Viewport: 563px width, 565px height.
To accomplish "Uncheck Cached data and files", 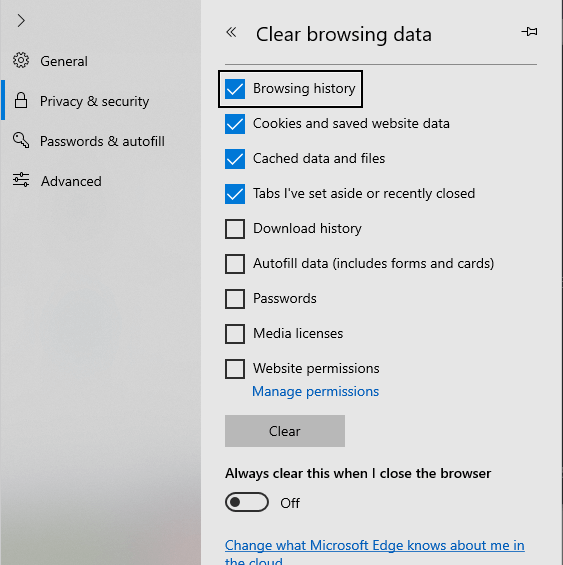I will click(x=235, y=159).
